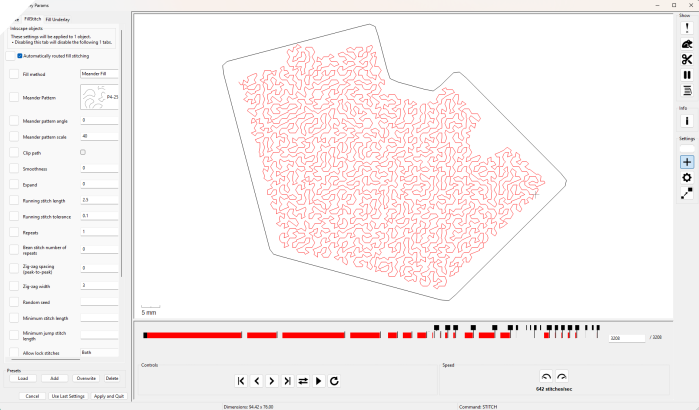Click the Command: STITCH status text
The width and height of the screenshot is (699, 410).
(477, 407)
